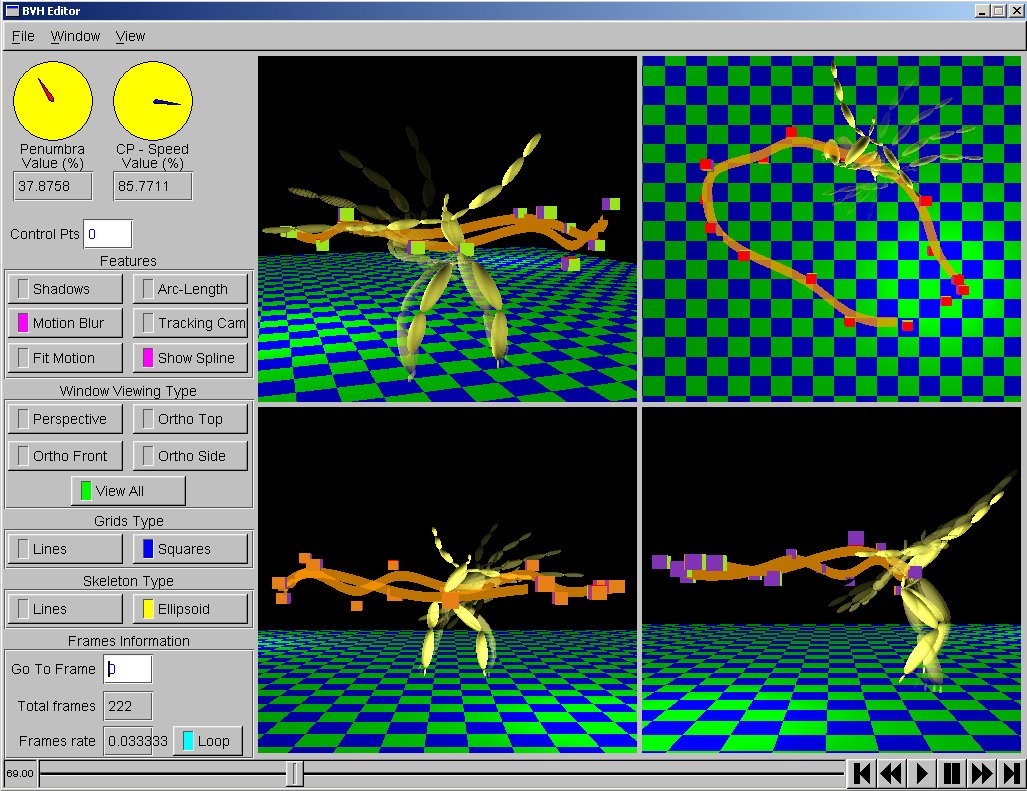Viewport: 1027px width, 791px height.
Task: Turn on Tracking Cam
Action: coord(190,323)
